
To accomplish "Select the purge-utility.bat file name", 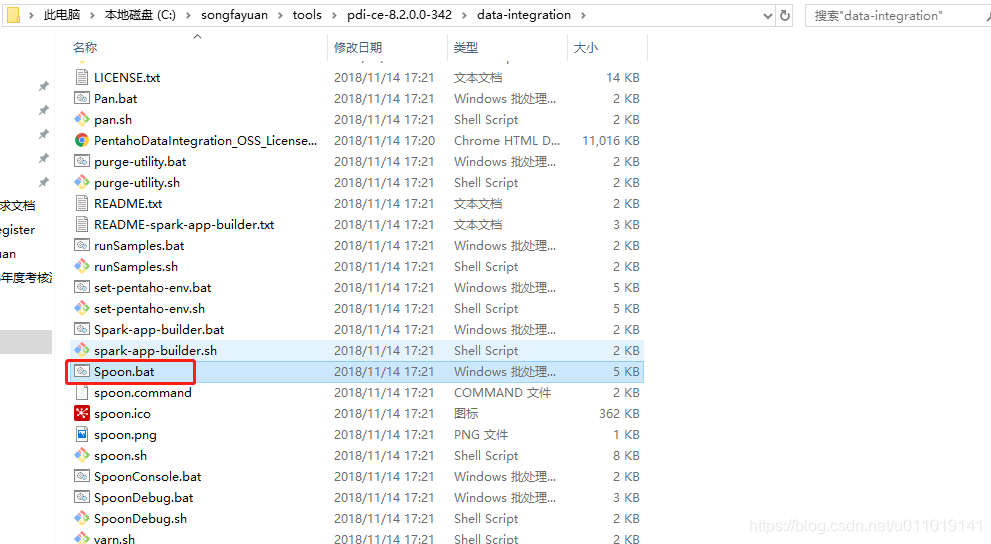I will [140, 162].
